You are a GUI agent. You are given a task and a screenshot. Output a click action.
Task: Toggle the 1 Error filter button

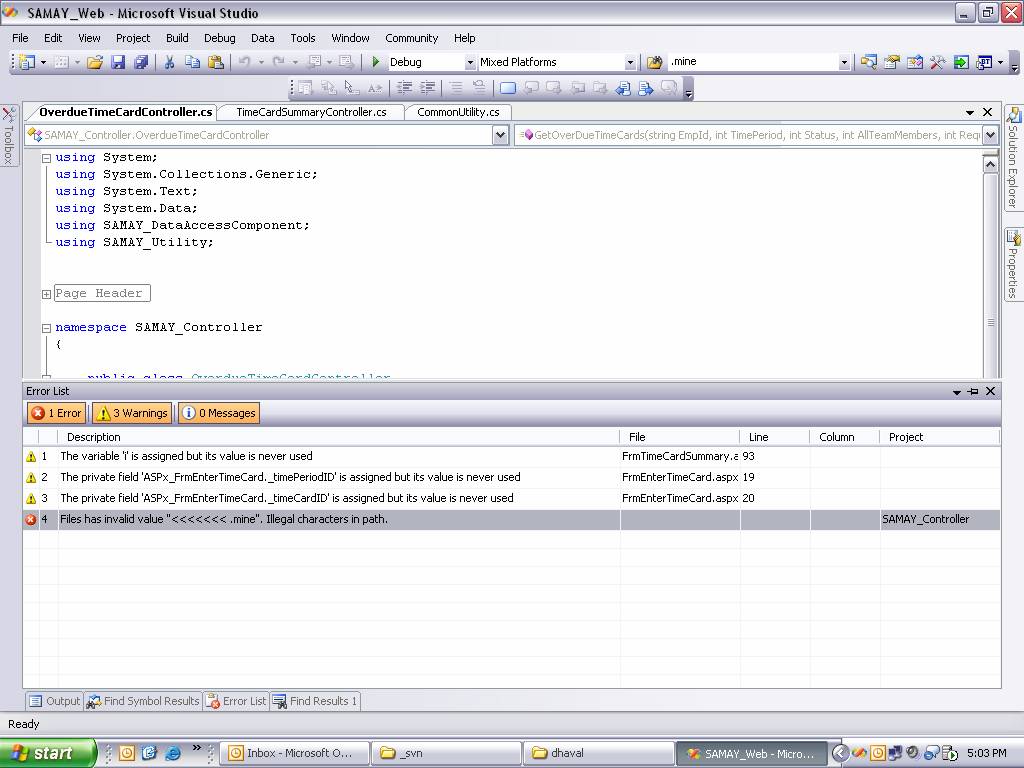tap(57, 413)
